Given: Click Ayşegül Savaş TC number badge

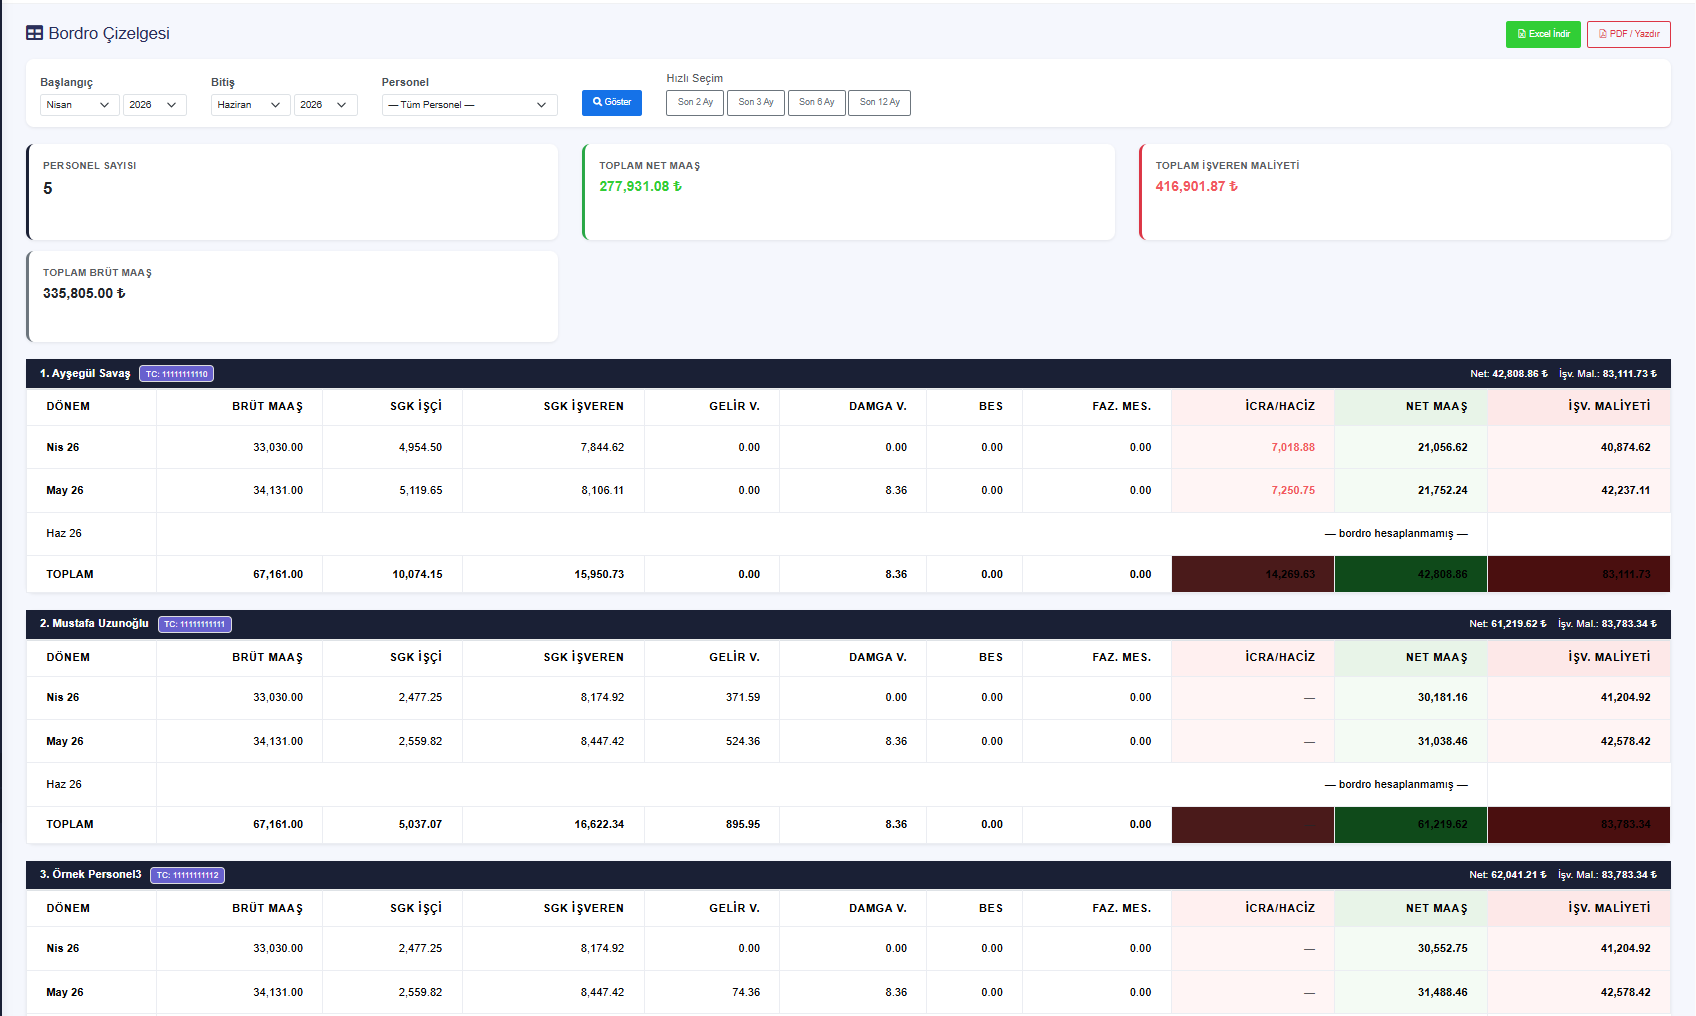Looking at the screenshot, I should tap(176, 374).
